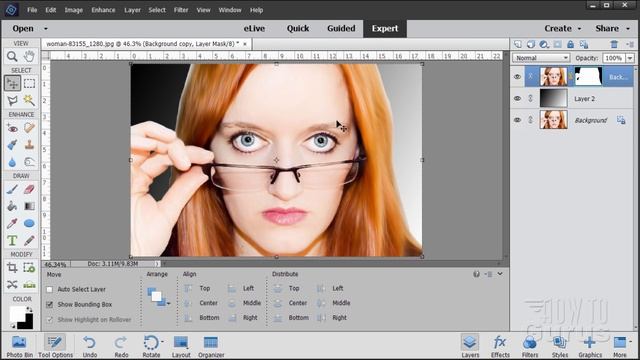Hide the Background layer eye
Screen dimensions: 640x360
click(517, 120)
